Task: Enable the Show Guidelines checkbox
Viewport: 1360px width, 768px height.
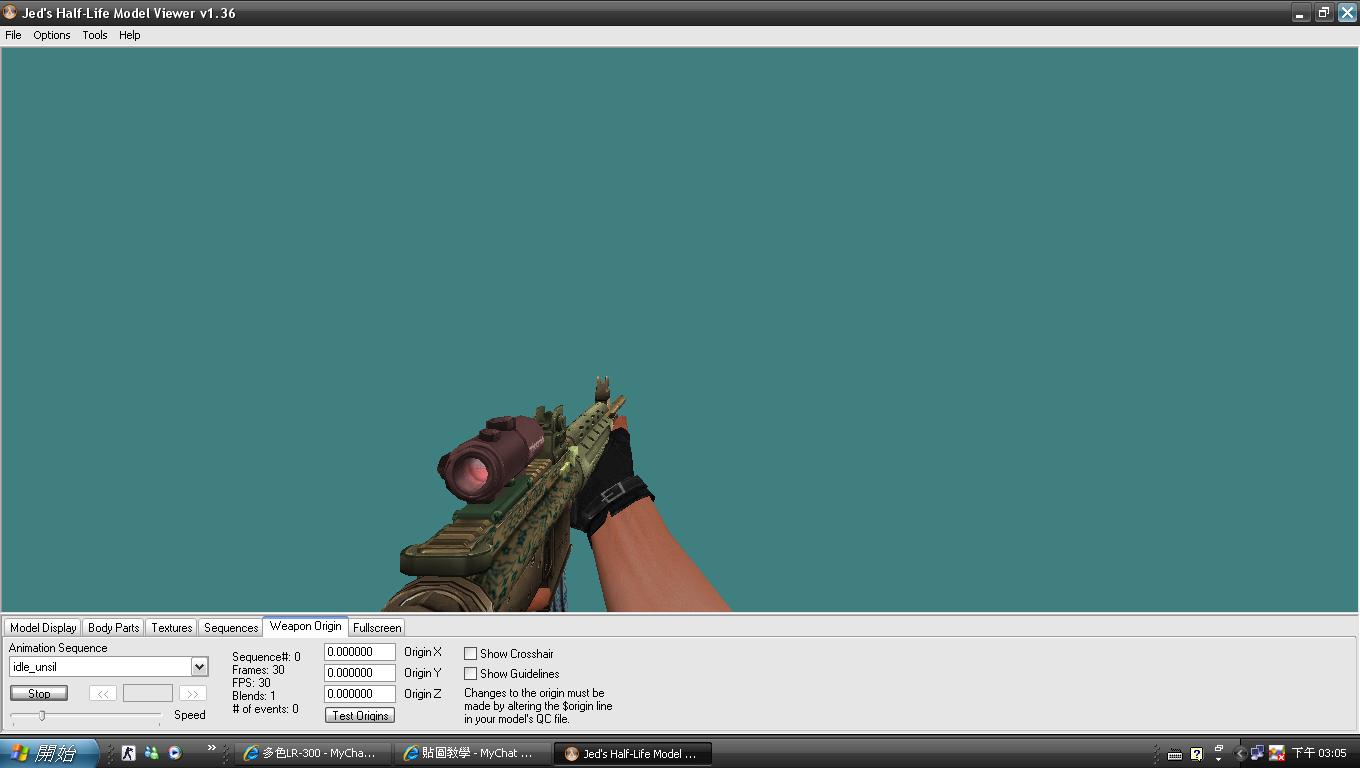Action: click(x=470, y=674)
